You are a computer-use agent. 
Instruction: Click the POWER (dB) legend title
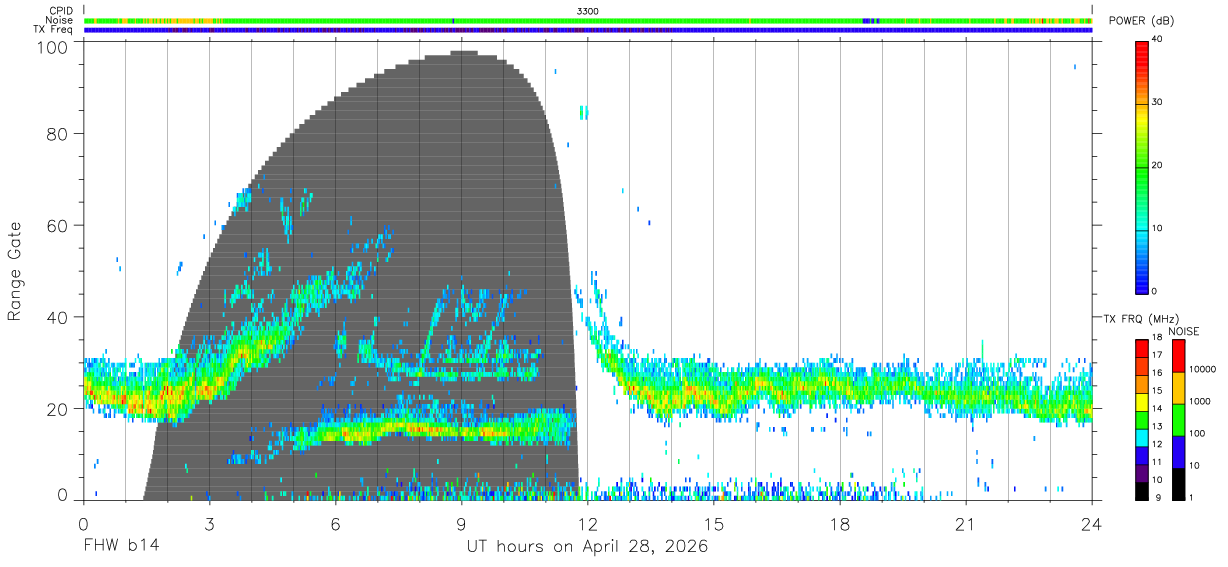[1141, 21]
